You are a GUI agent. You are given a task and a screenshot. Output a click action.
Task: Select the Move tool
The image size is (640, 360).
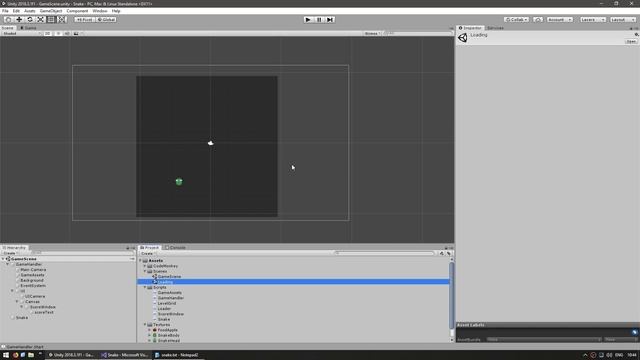pyautogui.click(x=19, y=20)
